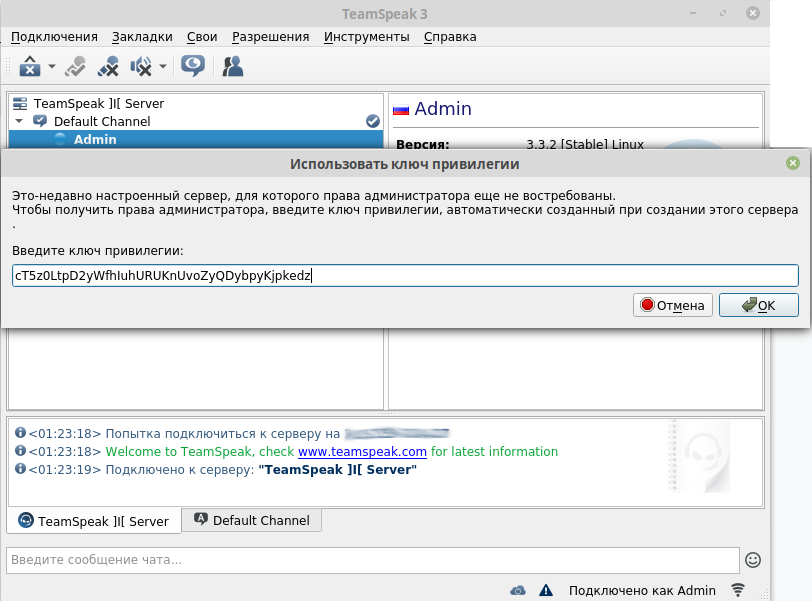Toggle the mute speakers toolbar icon
The image size is (812, 601).
[x=141, y=66]
